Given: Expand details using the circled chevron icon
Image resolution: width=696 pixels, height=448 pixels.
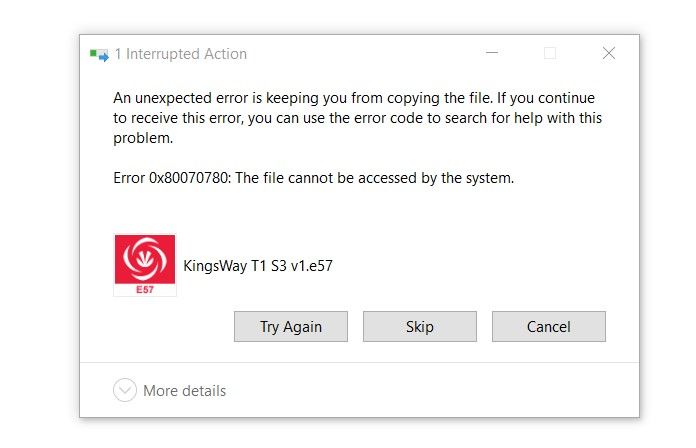Looking at the screenshot, I should tap(125, 391).
